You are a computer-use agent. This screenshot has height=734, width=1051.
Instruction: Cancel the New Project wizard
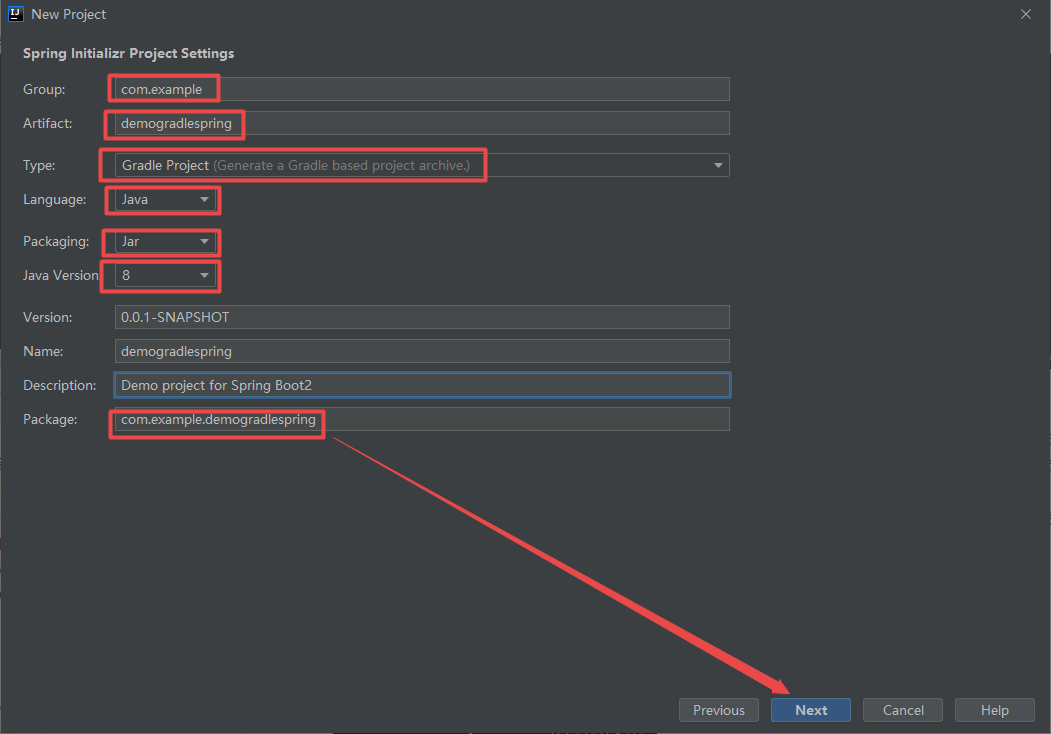(x=902, y=710)
